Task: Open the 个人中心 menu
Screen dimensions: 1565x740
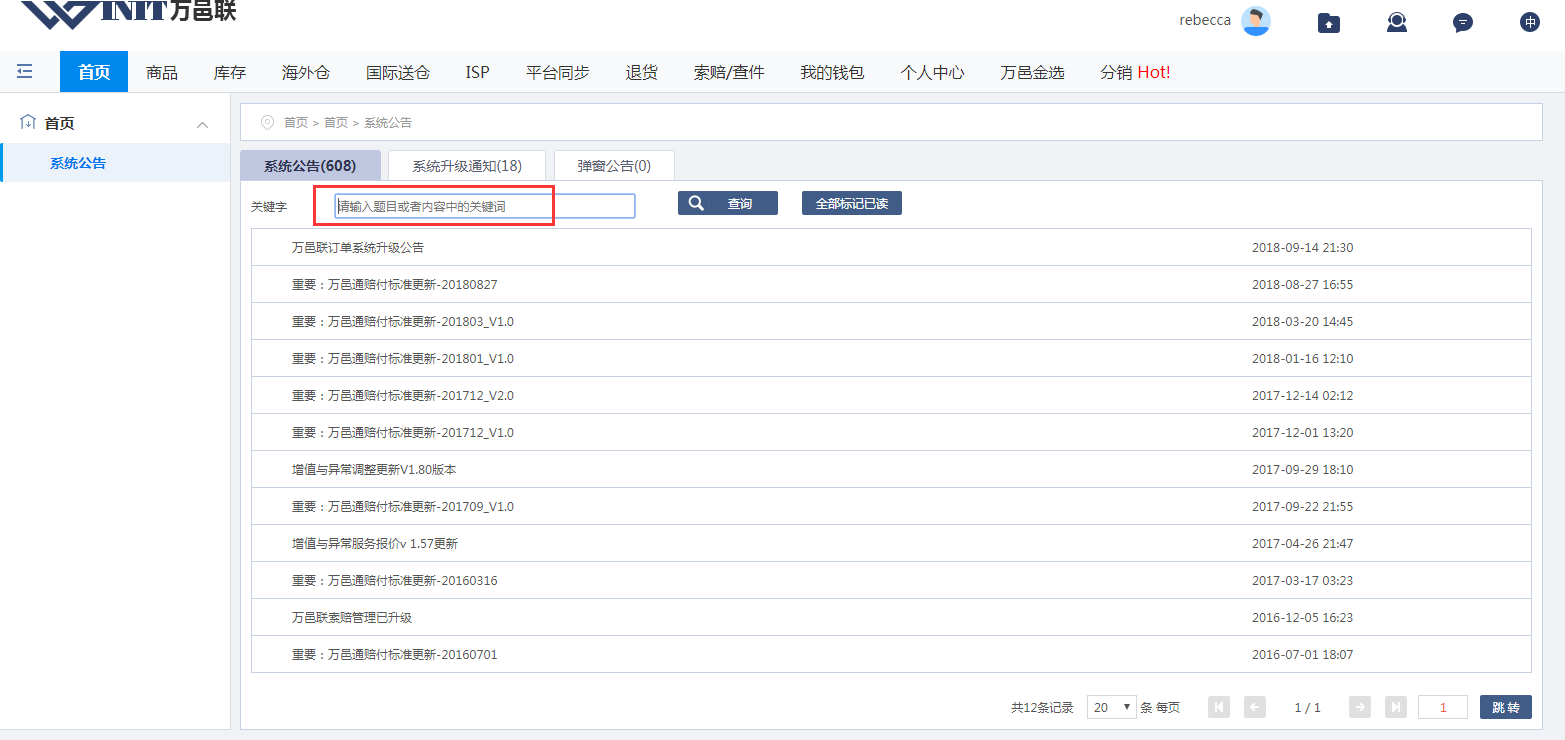Action: click(x=932, y=72)
